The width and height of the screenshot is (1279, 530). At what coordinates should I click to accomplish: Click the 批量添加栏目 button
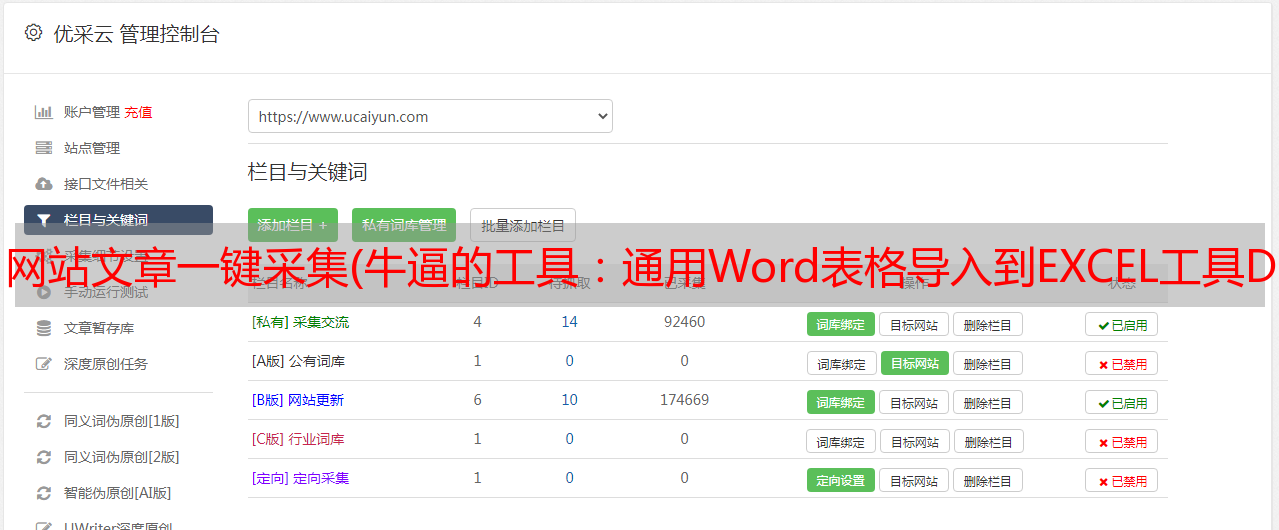tap(523, 226)
